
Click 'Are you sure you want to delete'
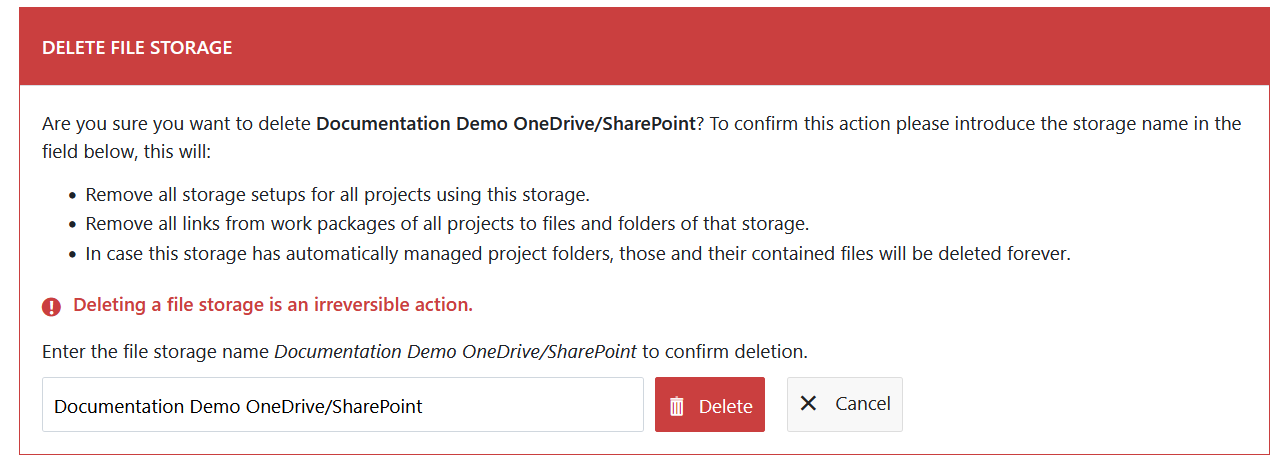point(177,124)
